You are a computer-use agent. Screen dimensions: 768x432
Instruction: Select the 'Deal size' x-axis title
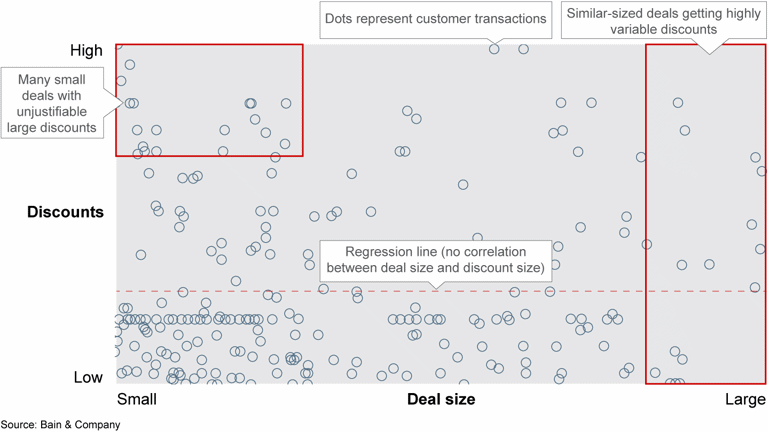(x=441, y=399)
